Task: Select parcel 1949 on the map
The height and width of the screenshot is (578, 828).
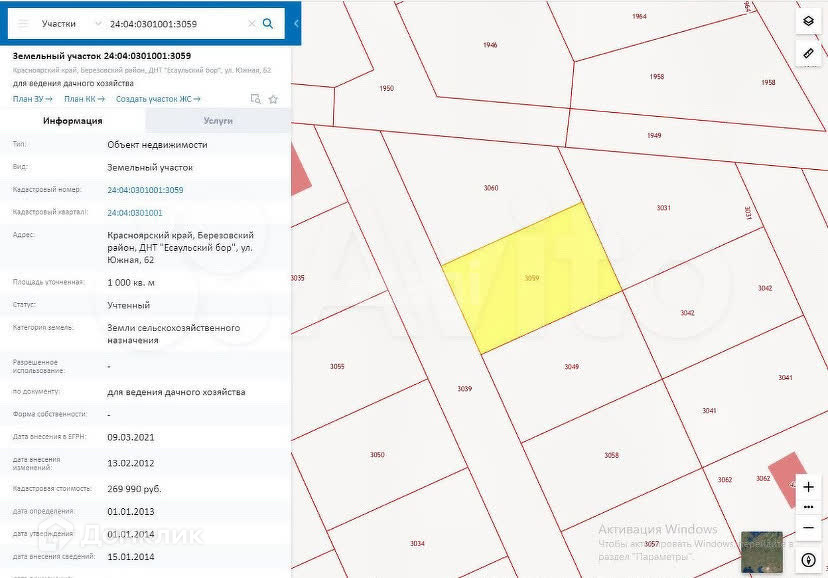Action: click(x=654, y=136)
